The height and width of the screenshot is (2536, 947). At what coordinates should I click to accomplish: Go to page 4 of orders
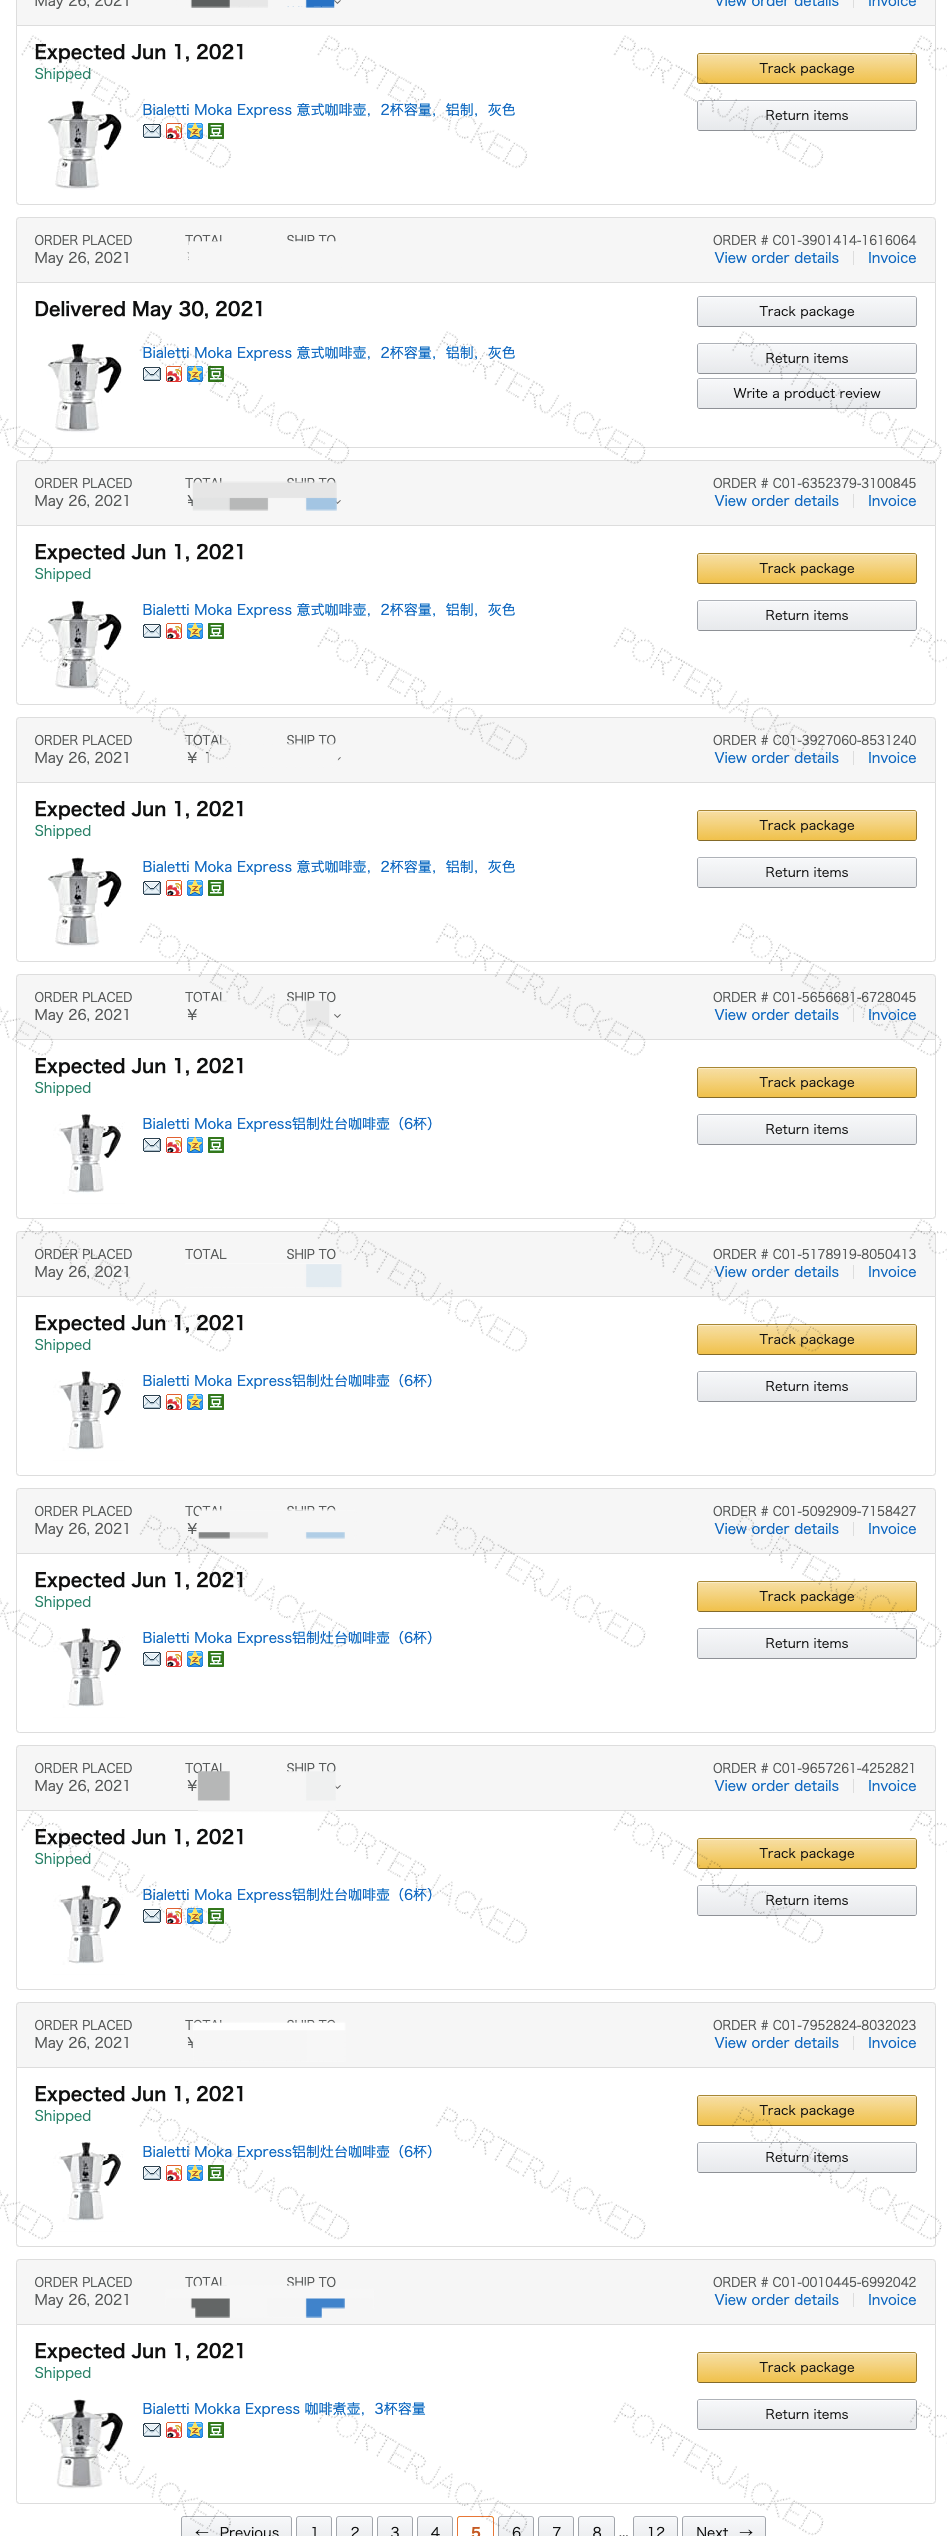click(435, 2526)
